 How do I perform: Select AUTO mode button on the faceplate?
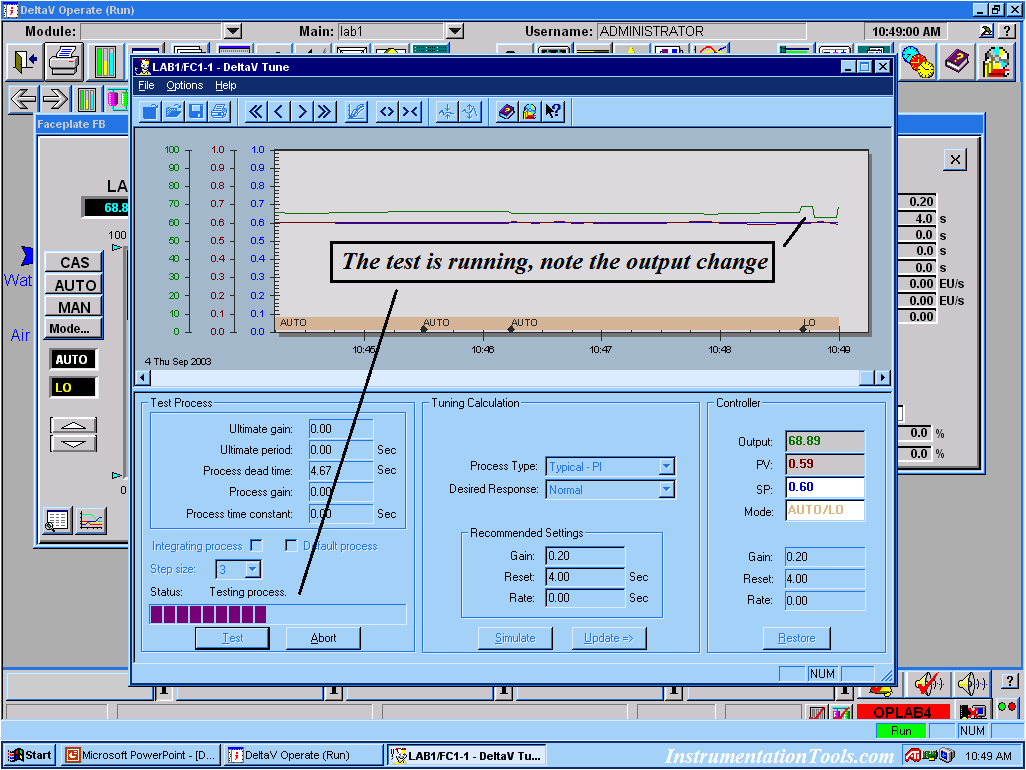point(74,285)
